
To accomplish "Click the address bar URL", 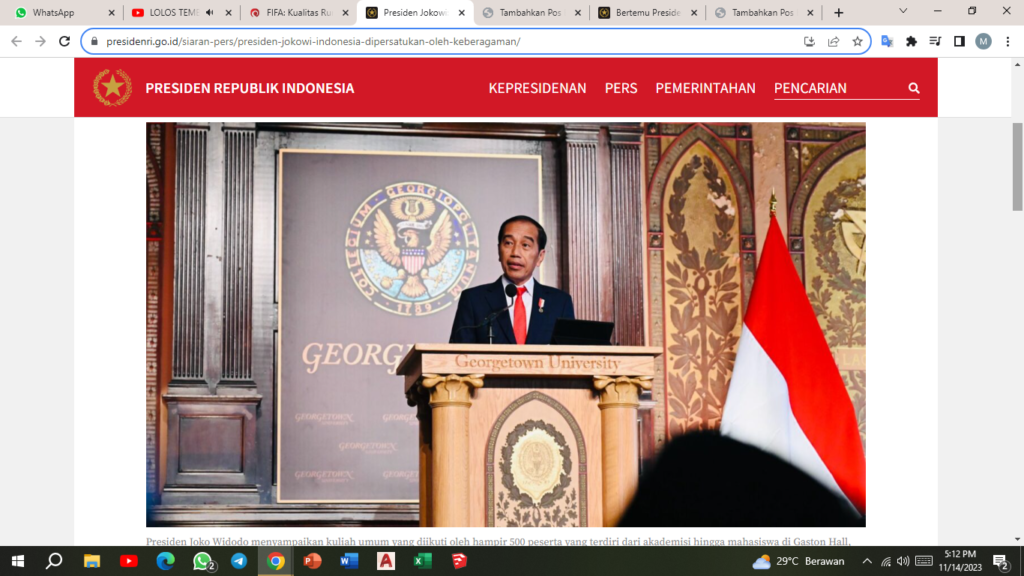I will (313, 41).
